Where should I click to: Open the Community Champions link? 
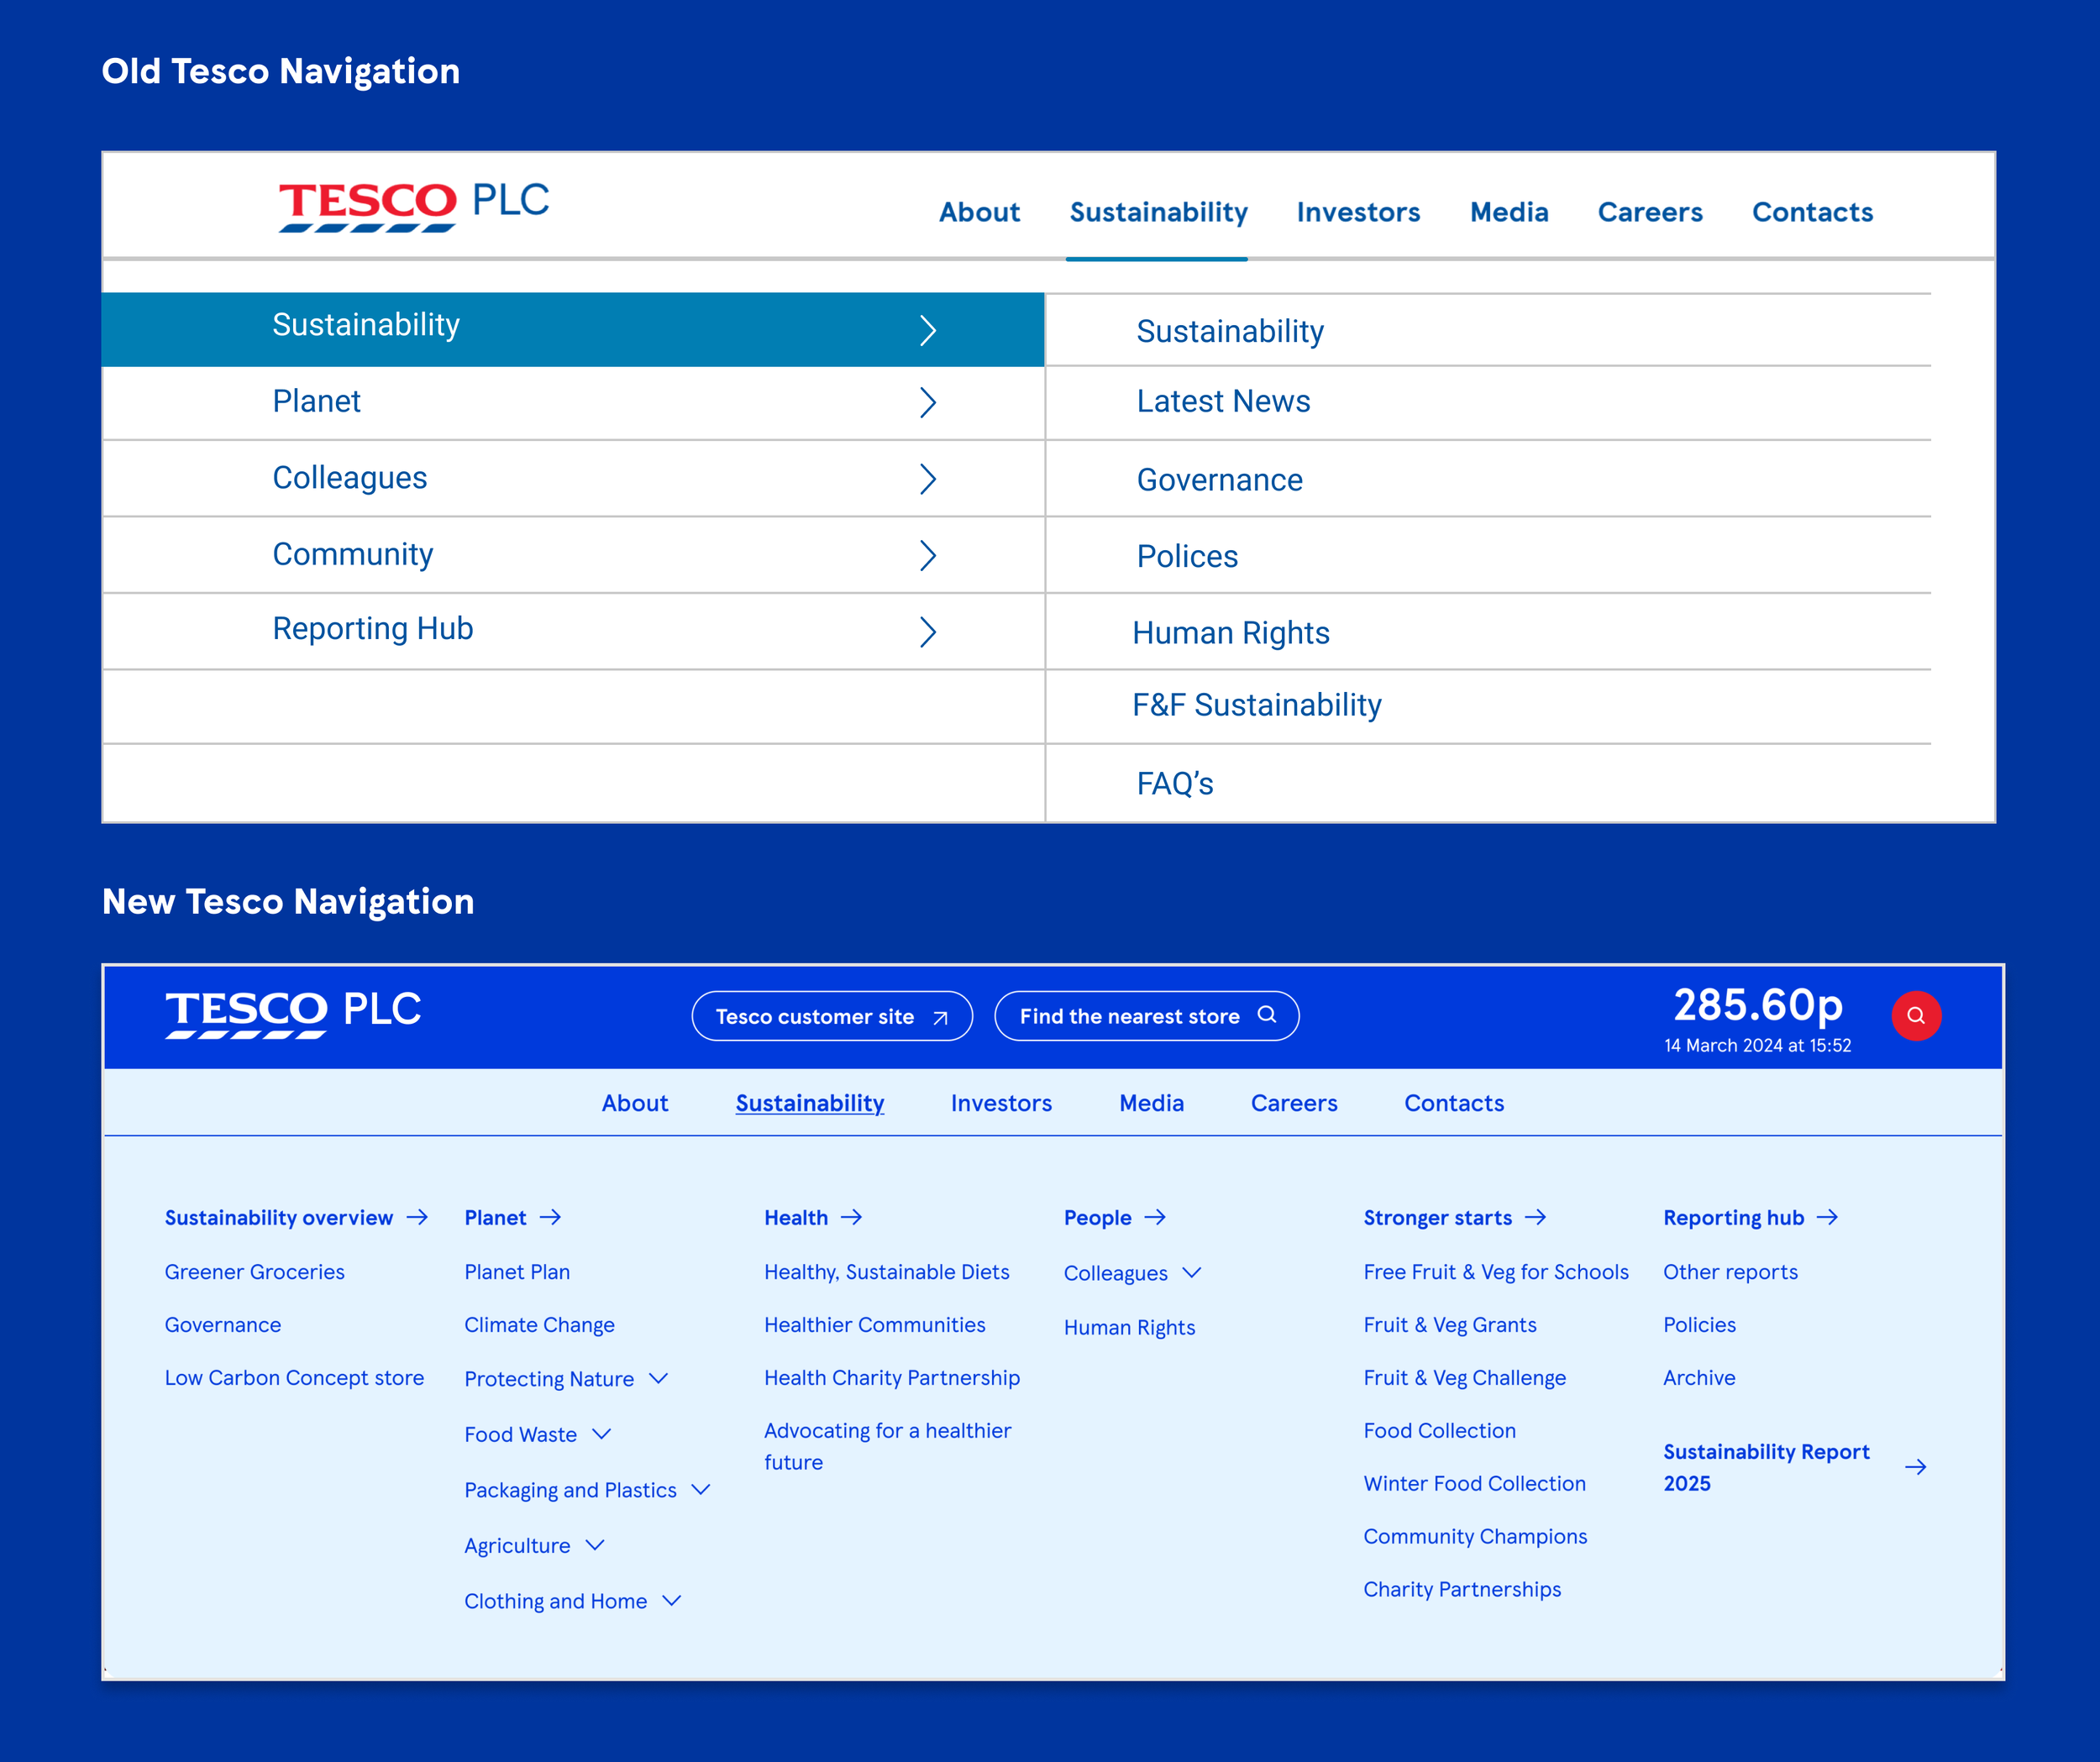[x=1475, y=1537]
